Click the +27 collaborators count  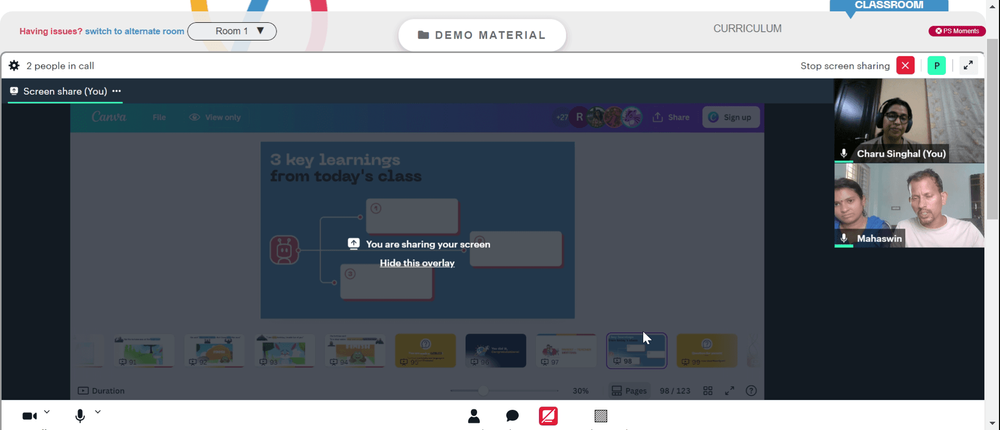pos(562,117)
